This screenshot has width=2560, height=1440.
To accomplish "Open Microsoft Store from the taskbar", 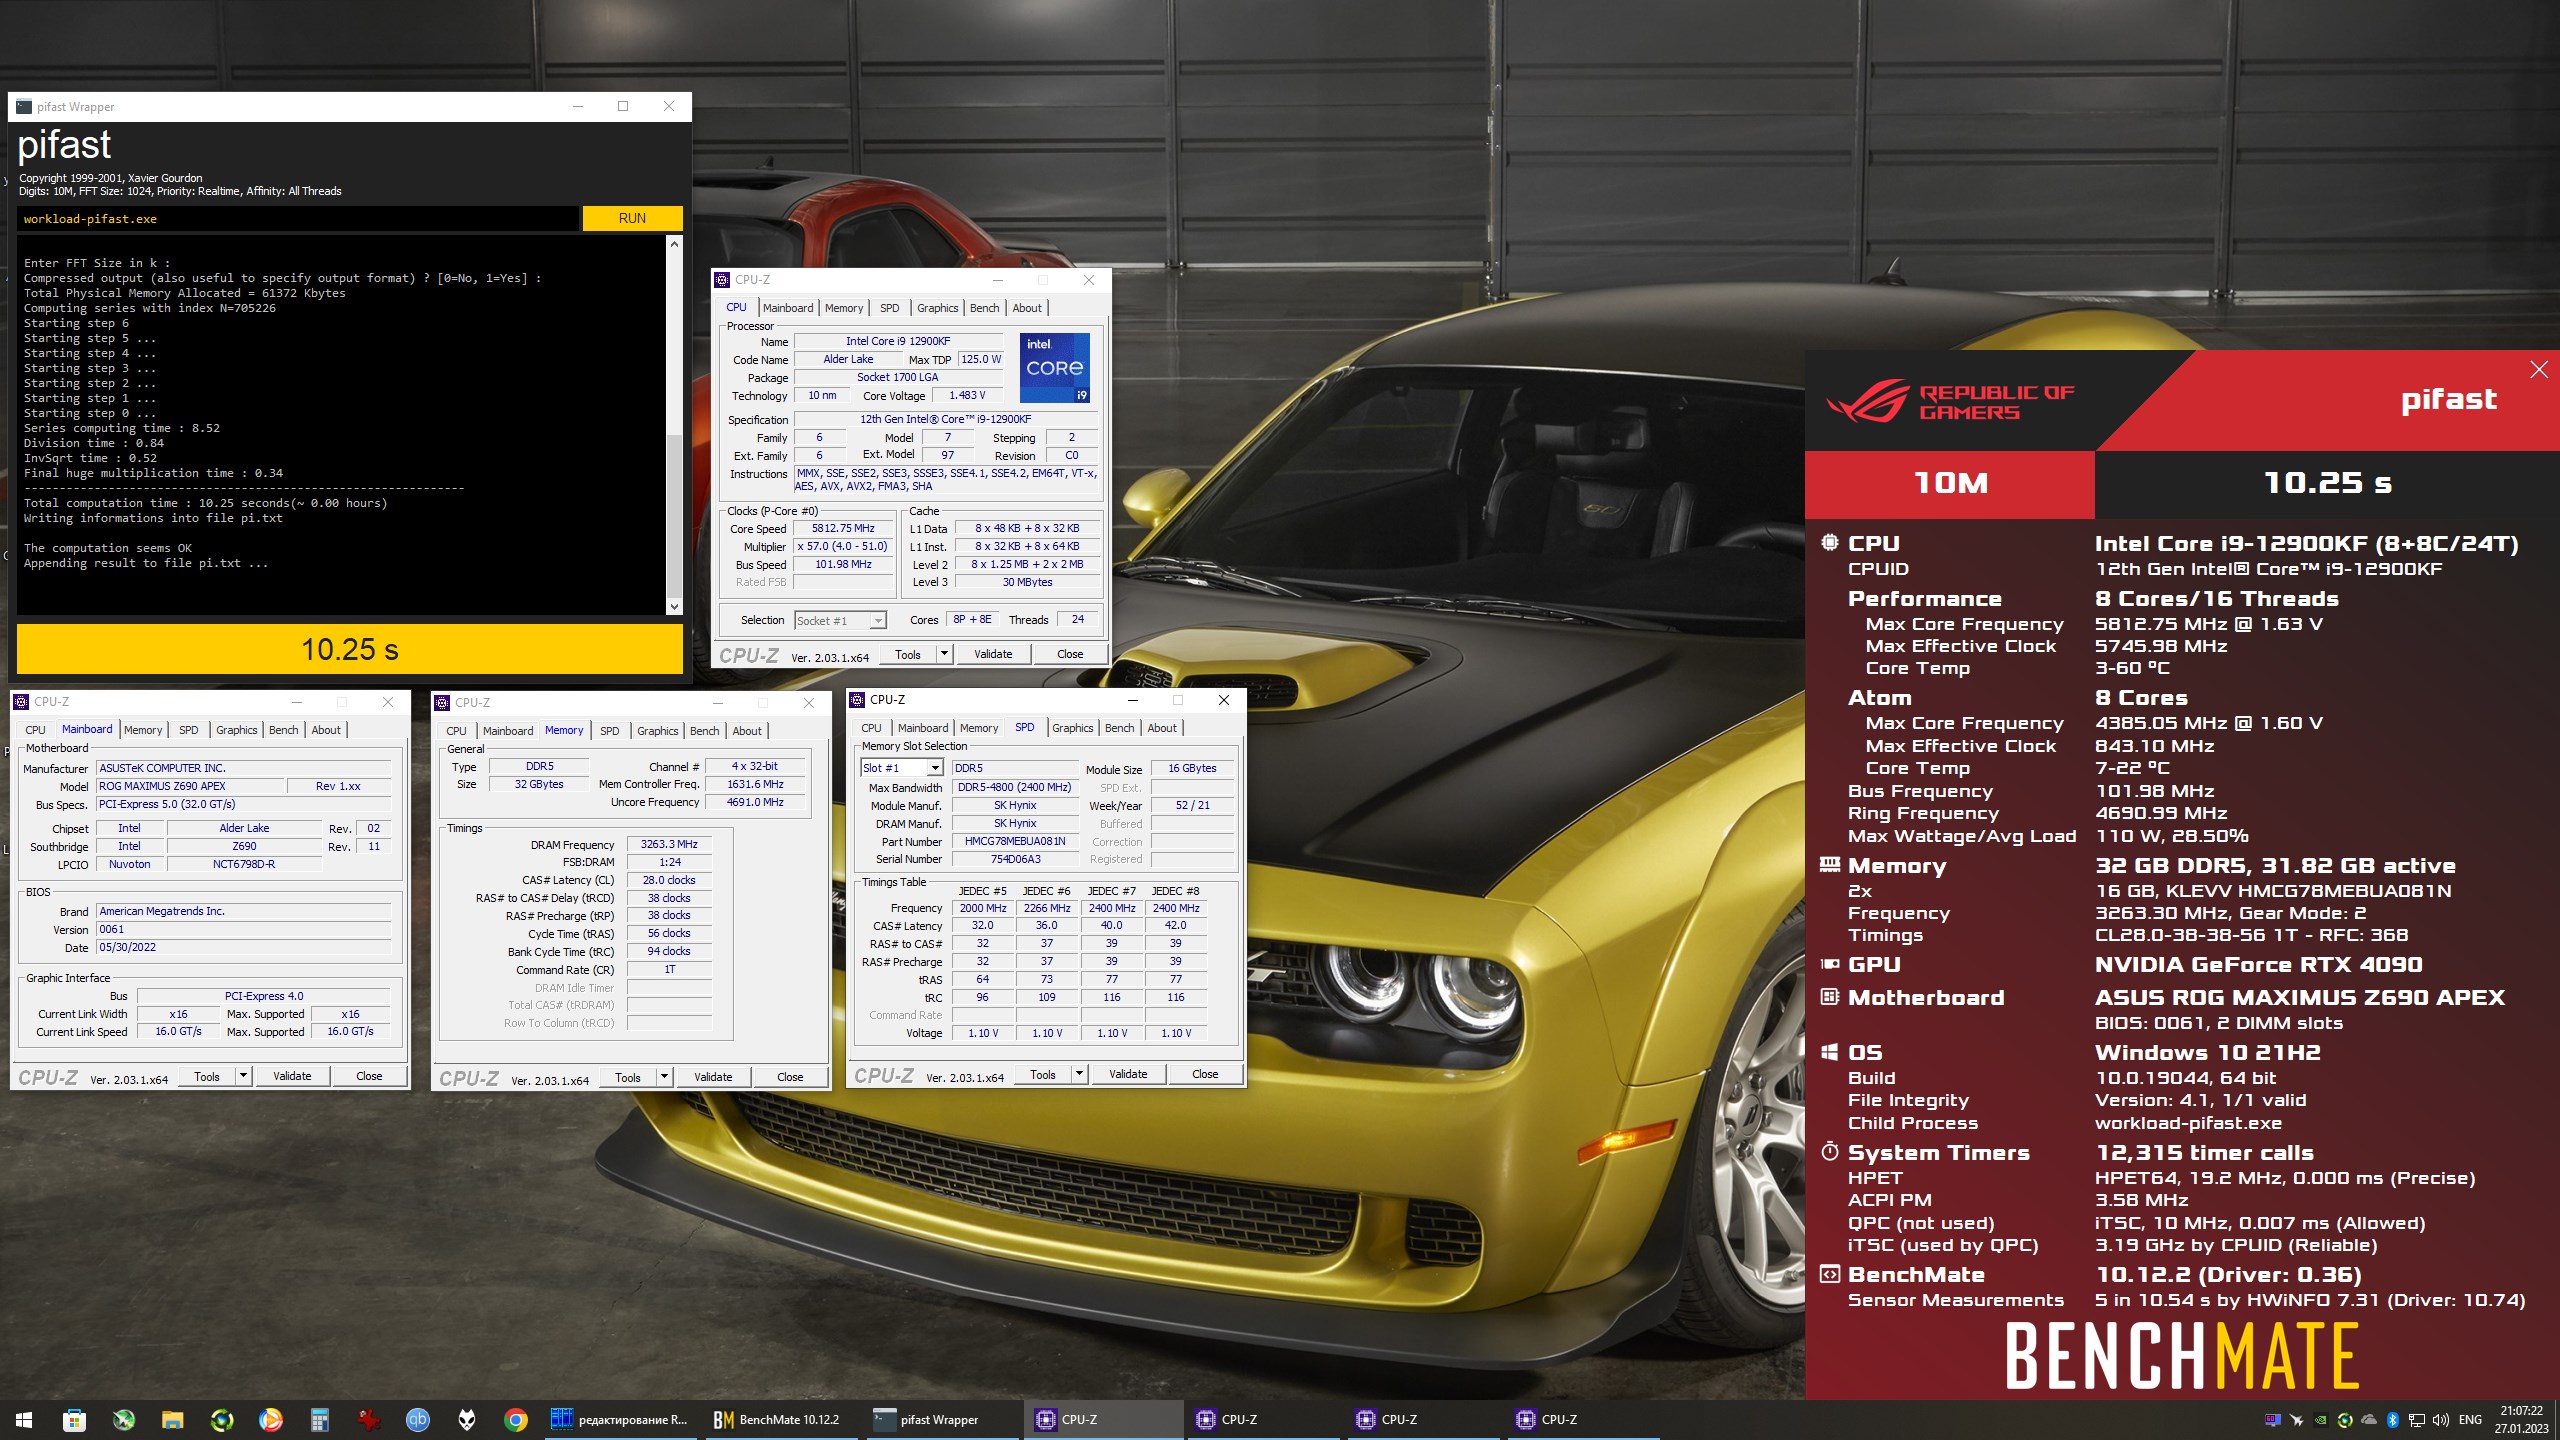I will 74,1419.
